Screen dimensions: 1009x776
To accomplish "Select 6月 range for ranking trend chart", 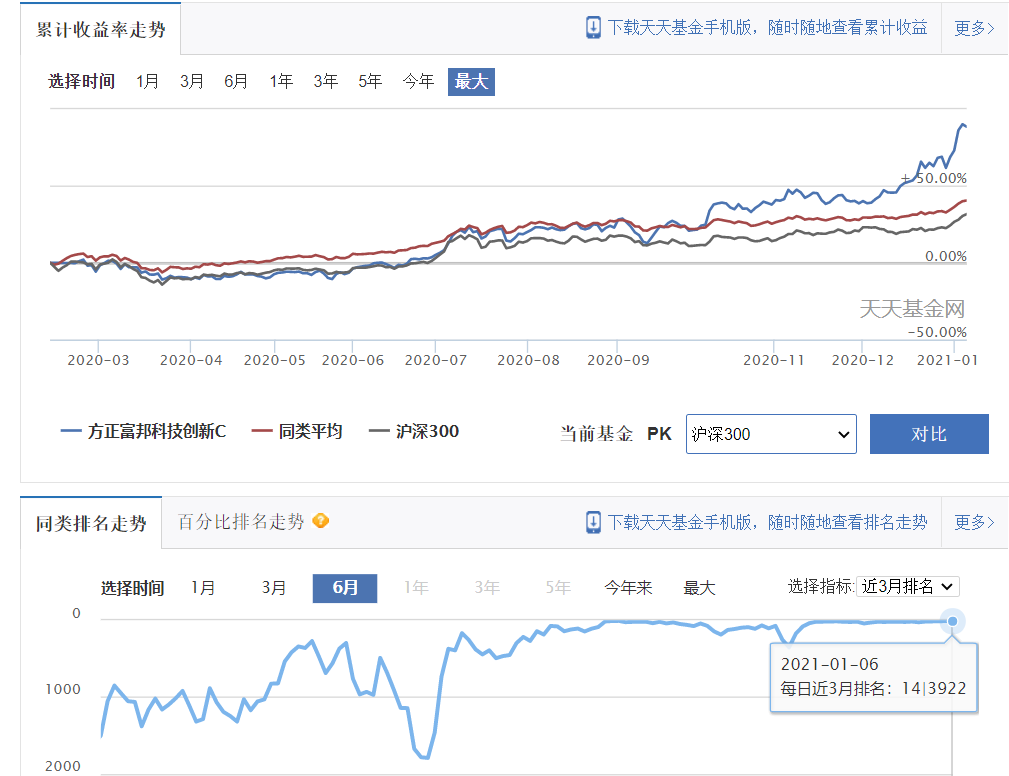I will 345,588.
